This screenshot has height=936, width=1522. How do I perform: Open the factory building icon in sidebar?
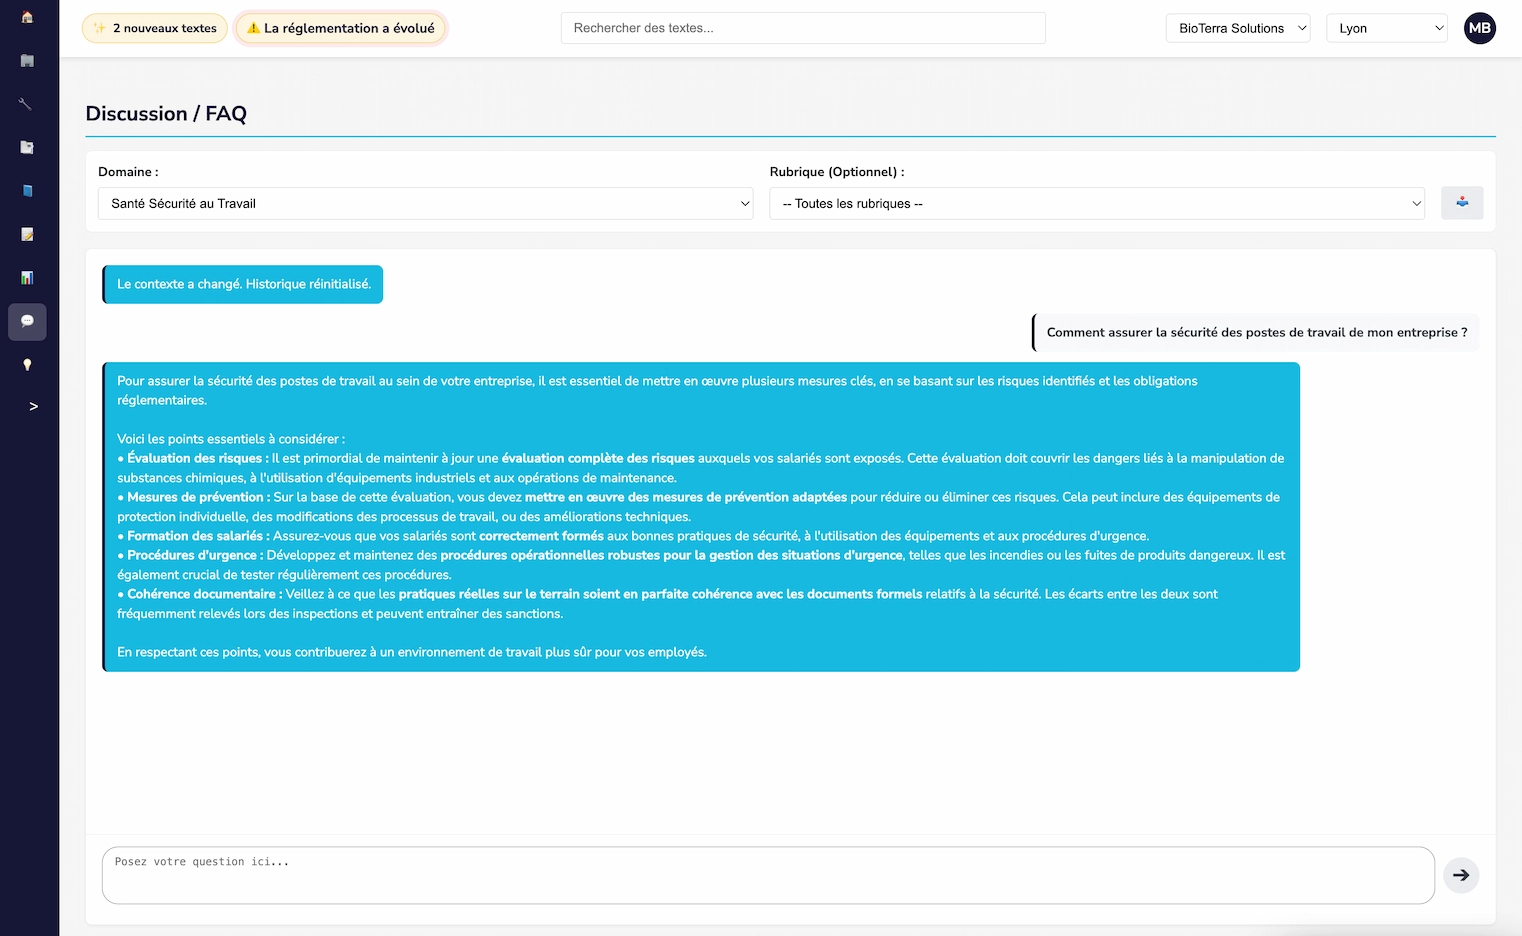click(27, 61)
